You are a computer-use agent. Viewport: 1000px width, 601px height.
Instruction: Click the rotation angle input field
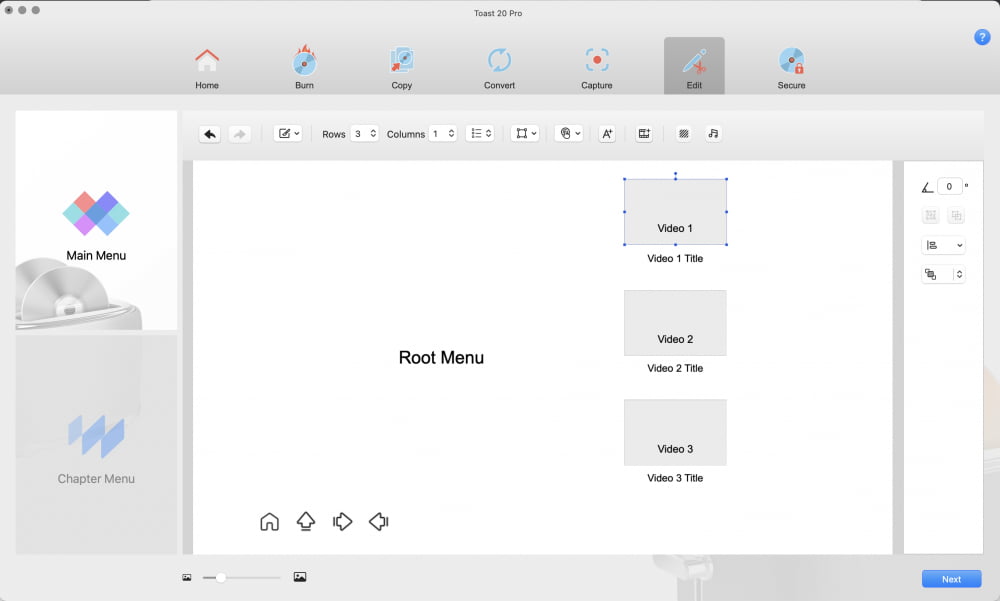(x=950, y=186)
